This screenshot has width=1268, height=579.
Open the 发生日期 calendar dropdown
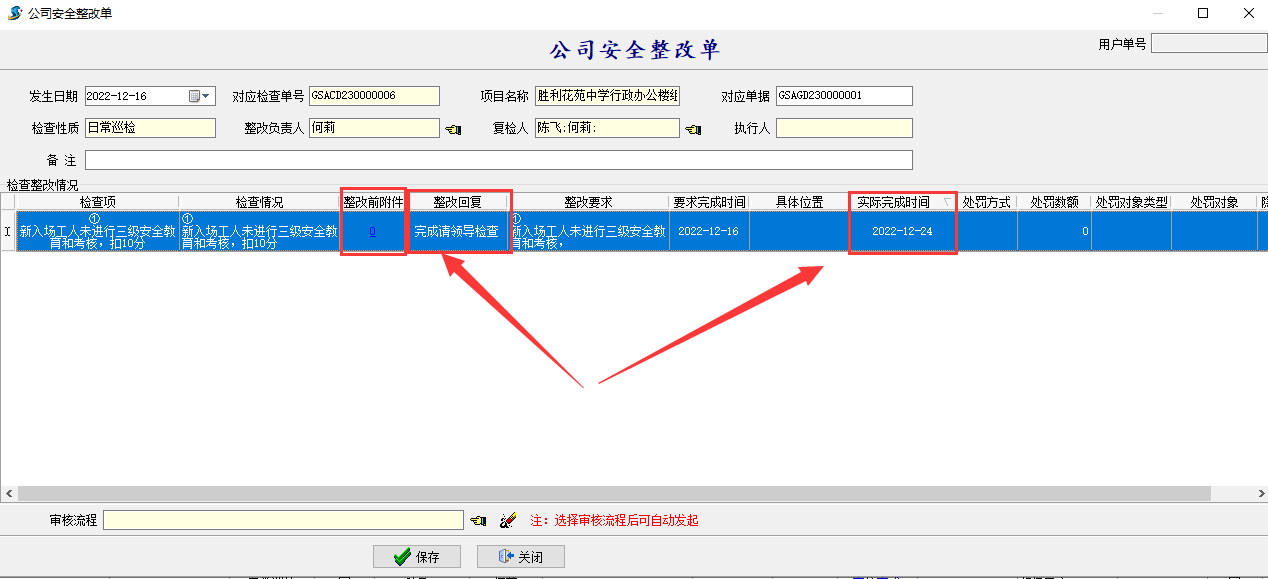[201, 96]
